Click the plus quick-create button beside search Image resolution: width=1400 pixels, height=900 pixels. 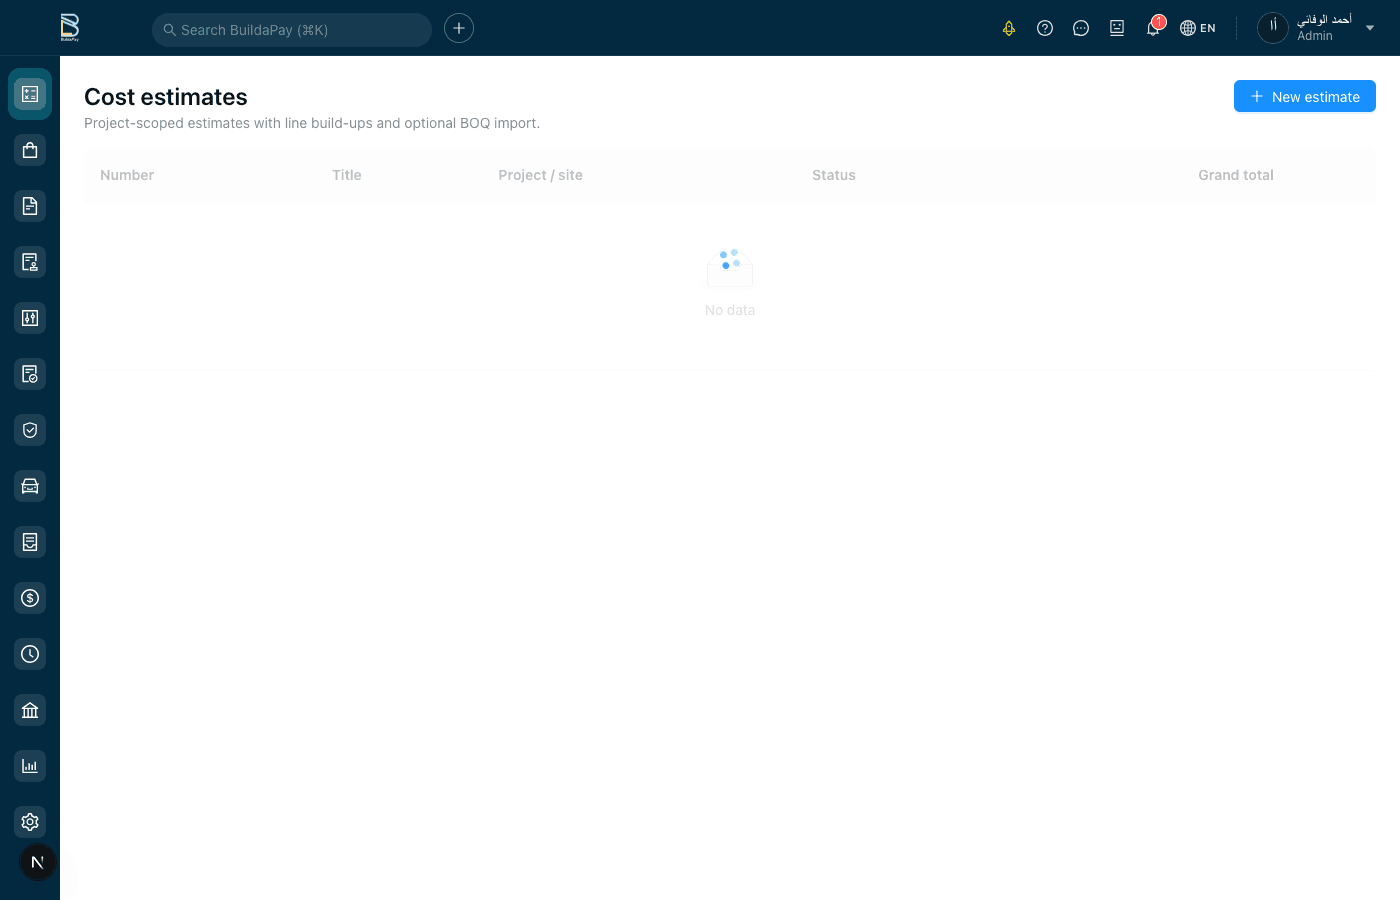tap(459, 28)
